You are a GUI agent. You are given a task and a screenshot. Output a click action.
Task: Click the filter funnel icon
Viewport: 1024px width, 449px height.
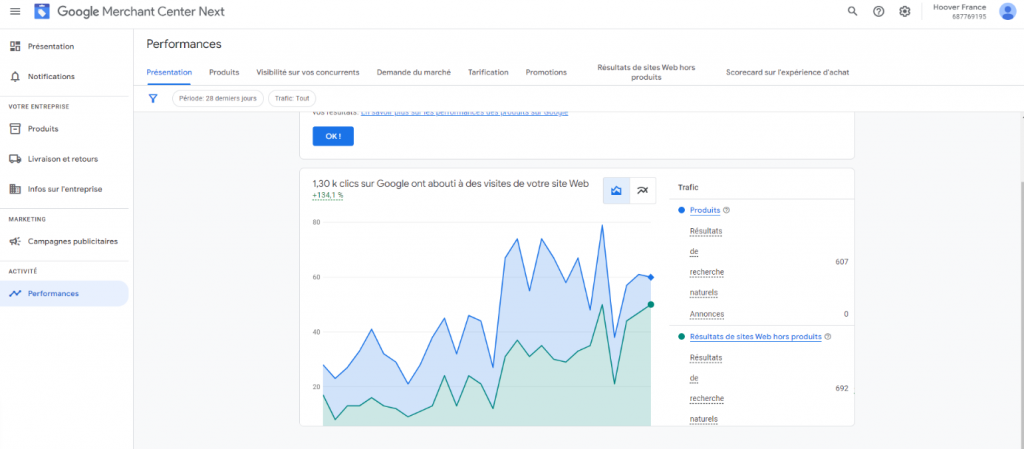153,99
